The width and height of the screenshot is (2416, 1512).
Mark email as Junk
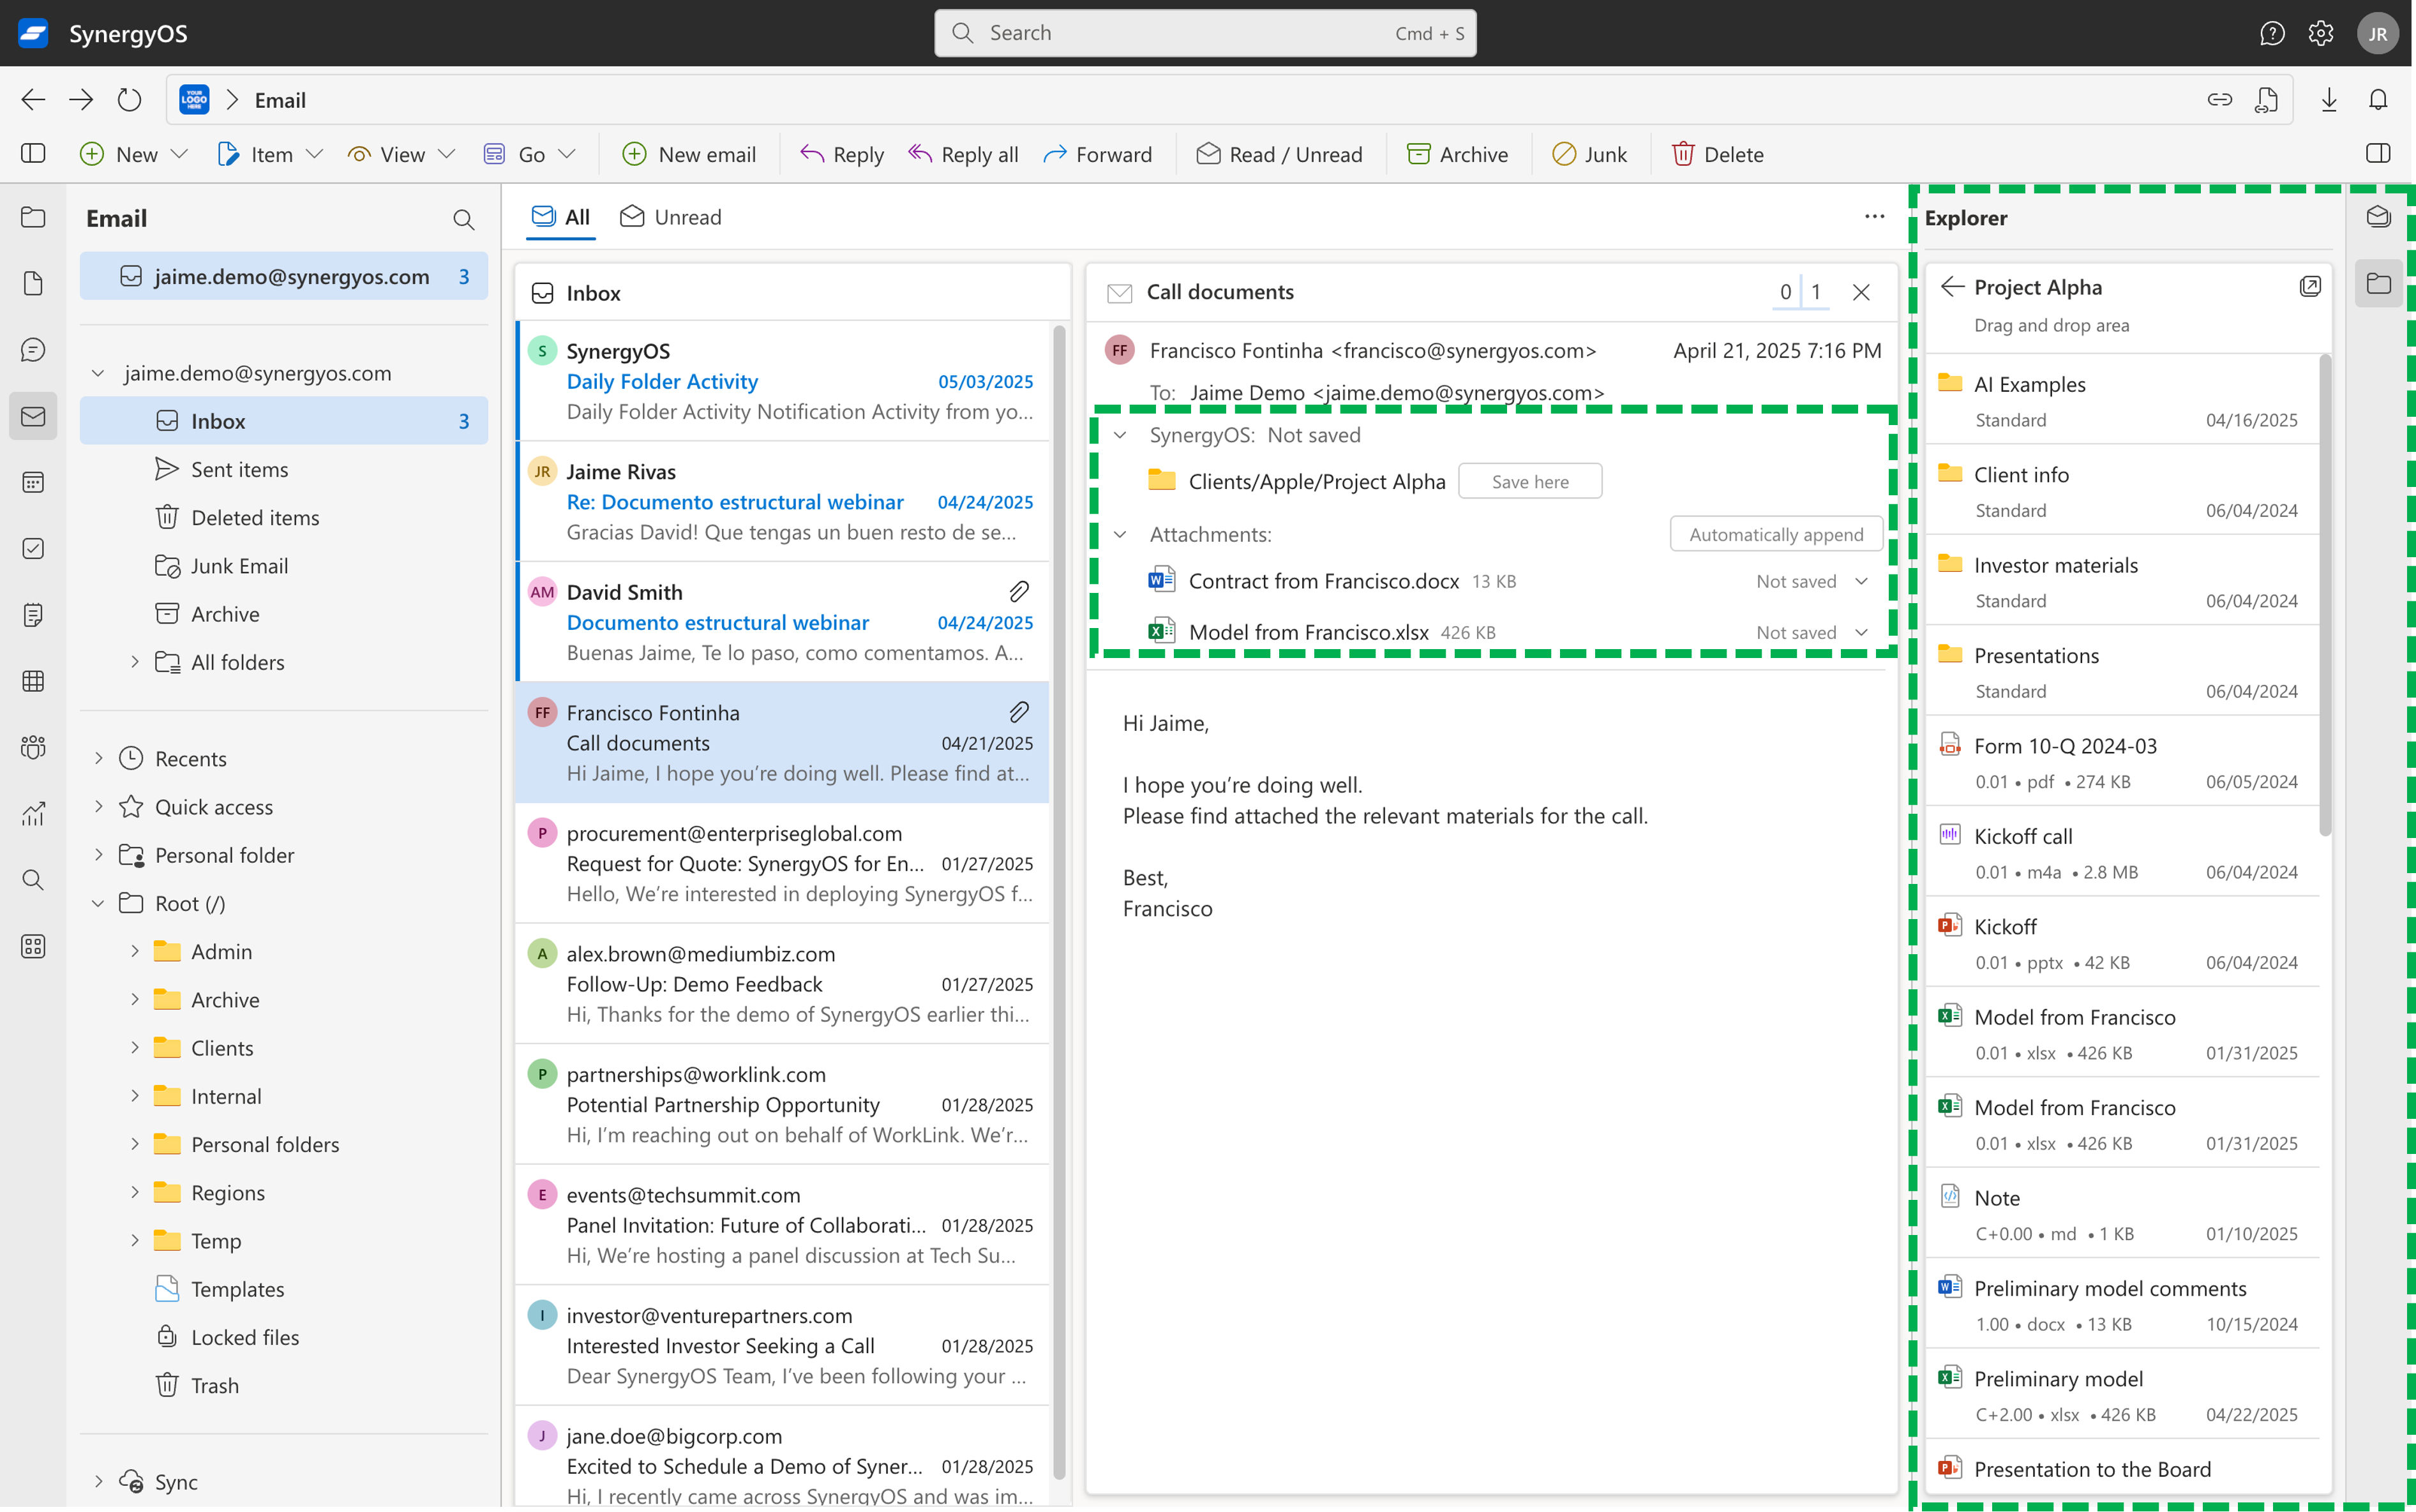tap(1589, 154)
